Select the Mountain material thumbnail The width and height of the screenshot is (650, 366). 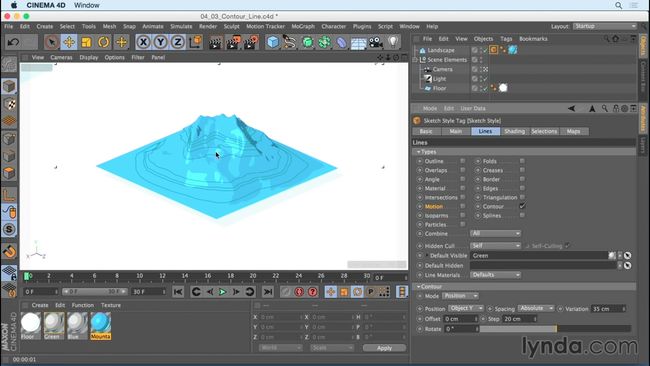pyautogui.click(x=100, y=325)
